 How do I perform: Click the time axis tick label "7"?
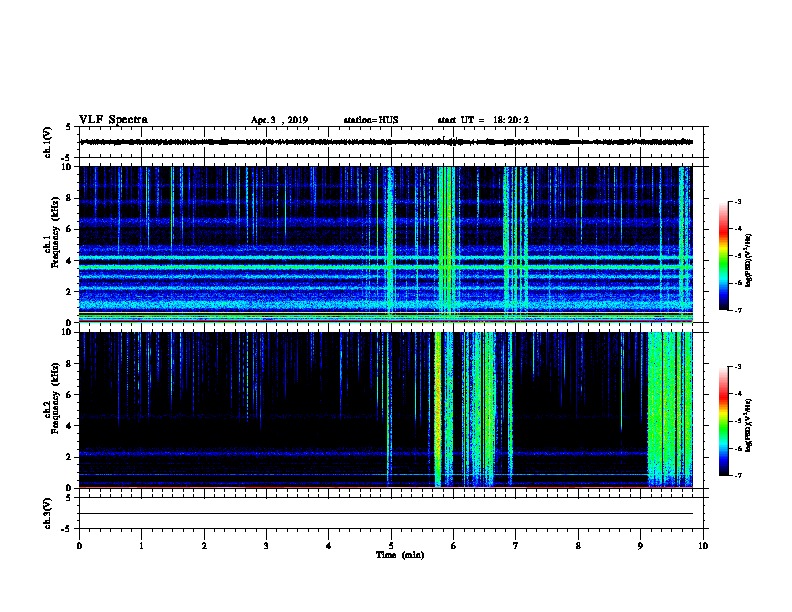(x=516, y=546)
